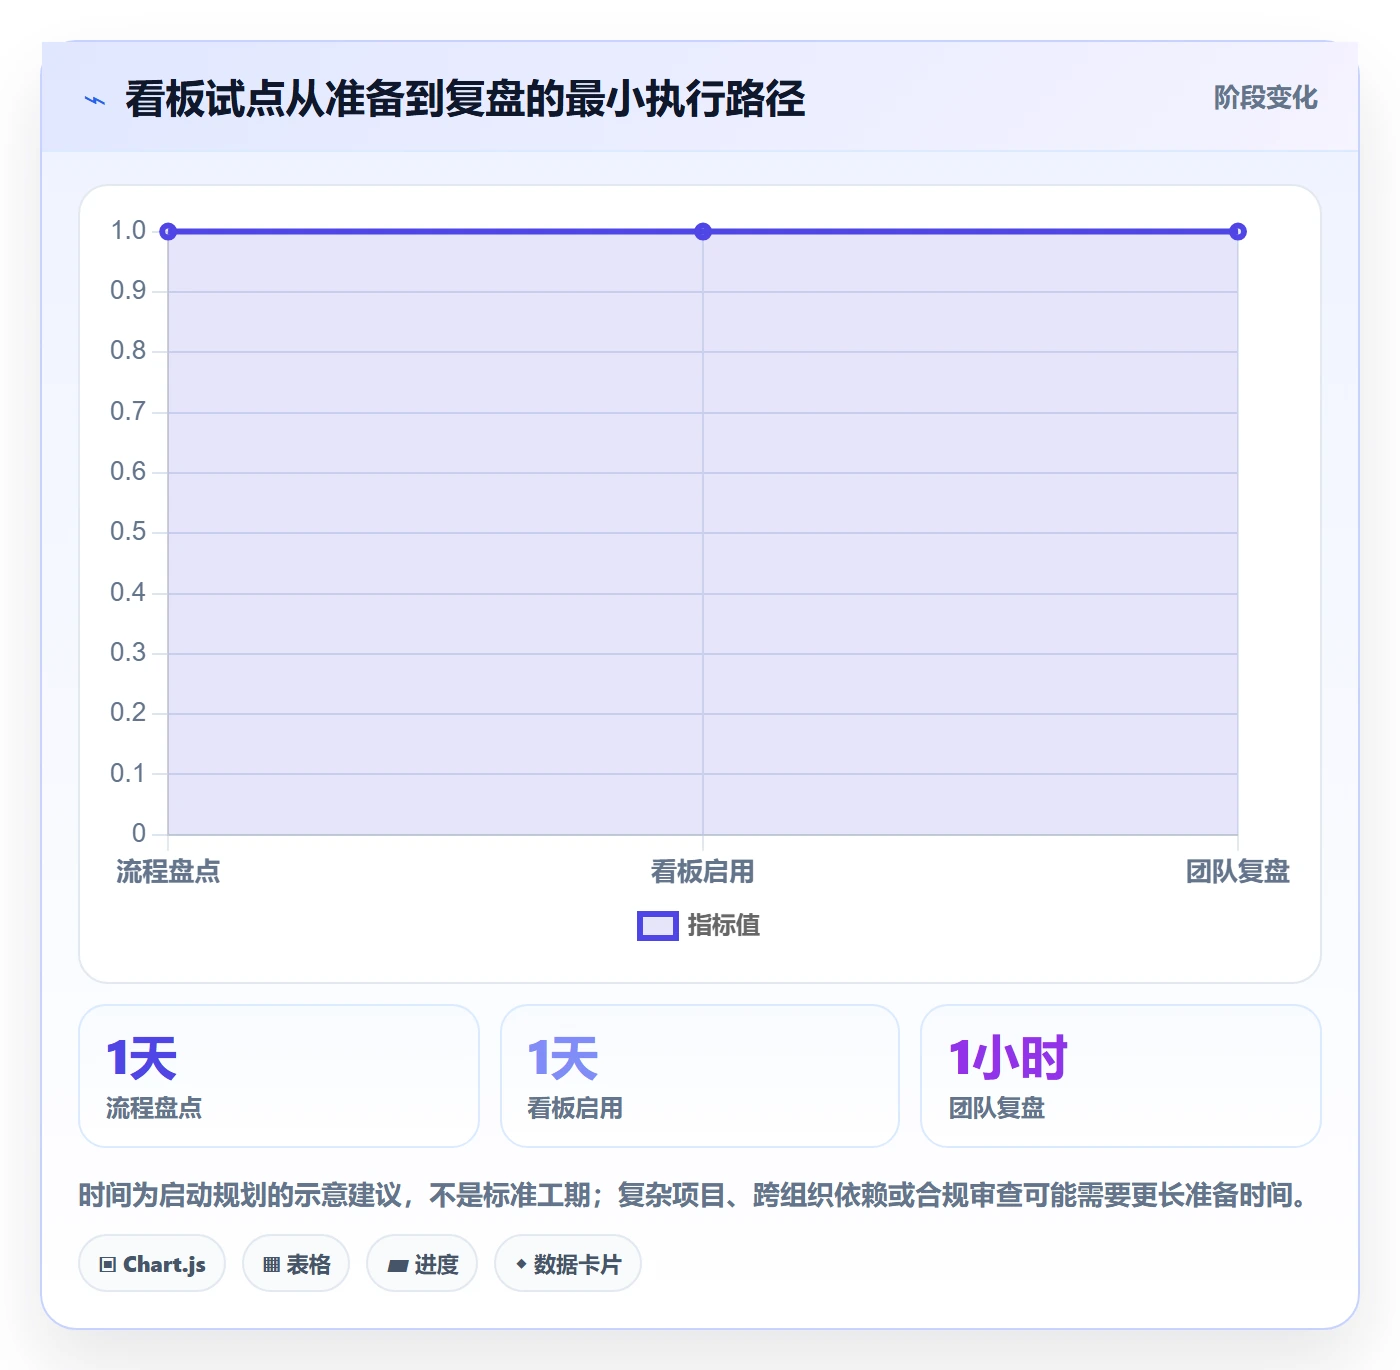
Task: Click the bar icon in the 进度 chip
Action: click(397, 1266)
